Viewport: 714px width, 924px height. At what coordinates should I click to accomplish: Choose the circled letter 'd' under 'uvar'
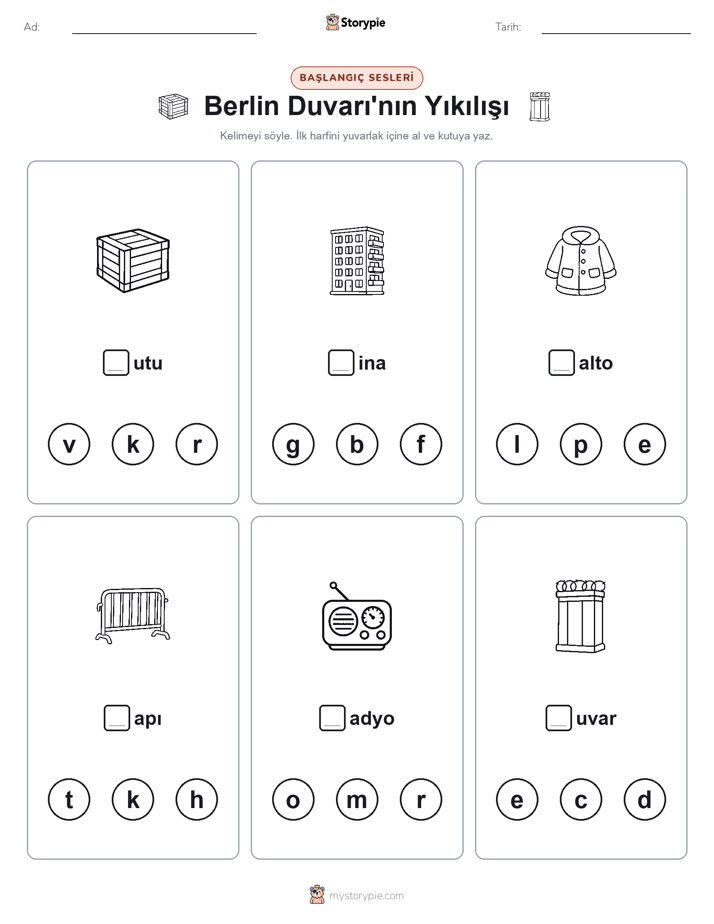(x=644, y=800)
